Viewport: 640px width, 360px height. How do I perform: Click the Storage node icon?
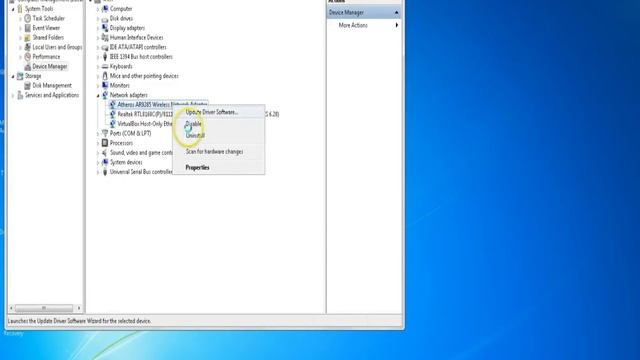coord(20,76)
